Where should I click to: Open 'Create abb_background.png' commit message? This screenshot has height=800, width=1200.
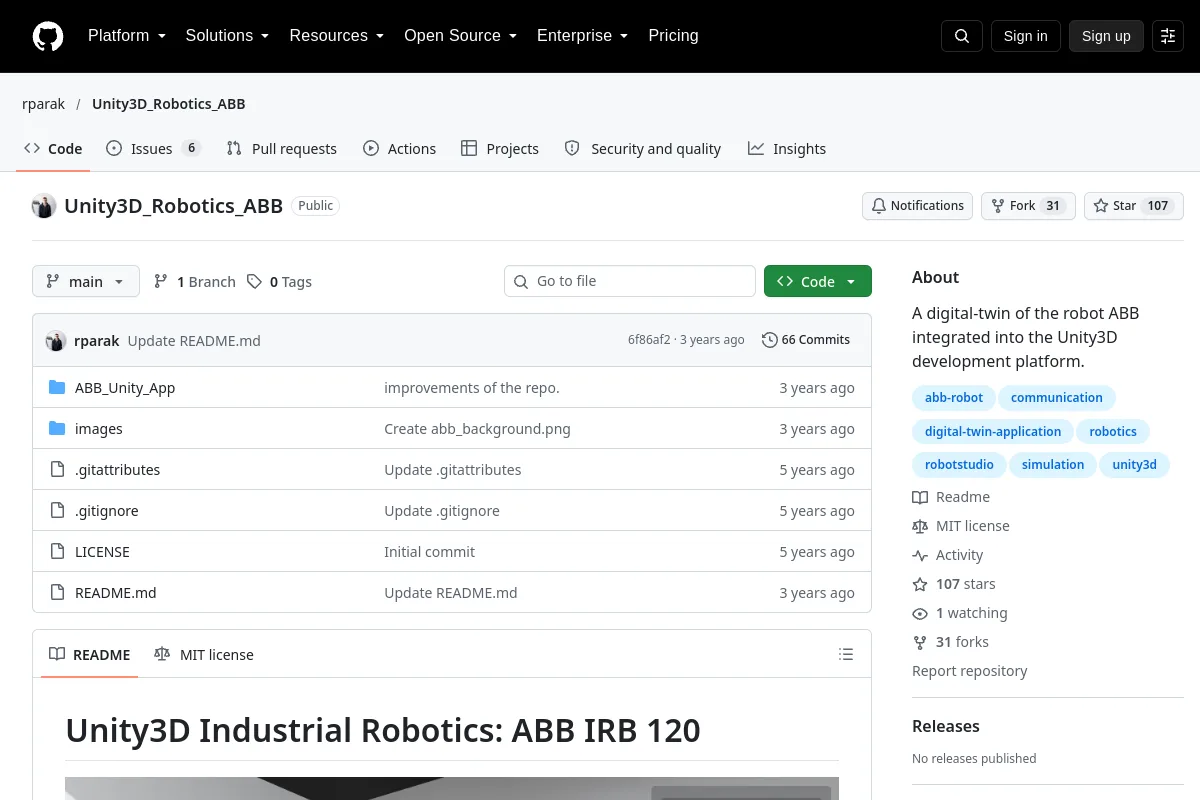click(477, 429)
